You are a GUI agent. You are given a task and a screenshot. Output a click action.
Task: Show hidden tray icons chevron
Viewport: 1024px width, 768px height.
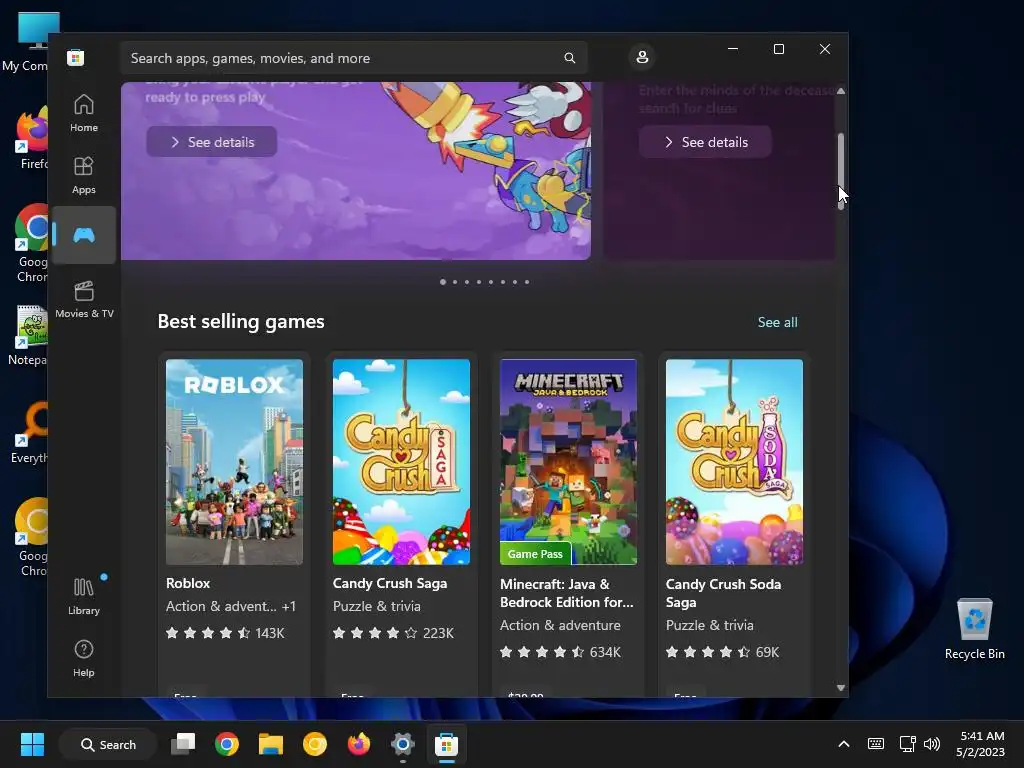844,744
